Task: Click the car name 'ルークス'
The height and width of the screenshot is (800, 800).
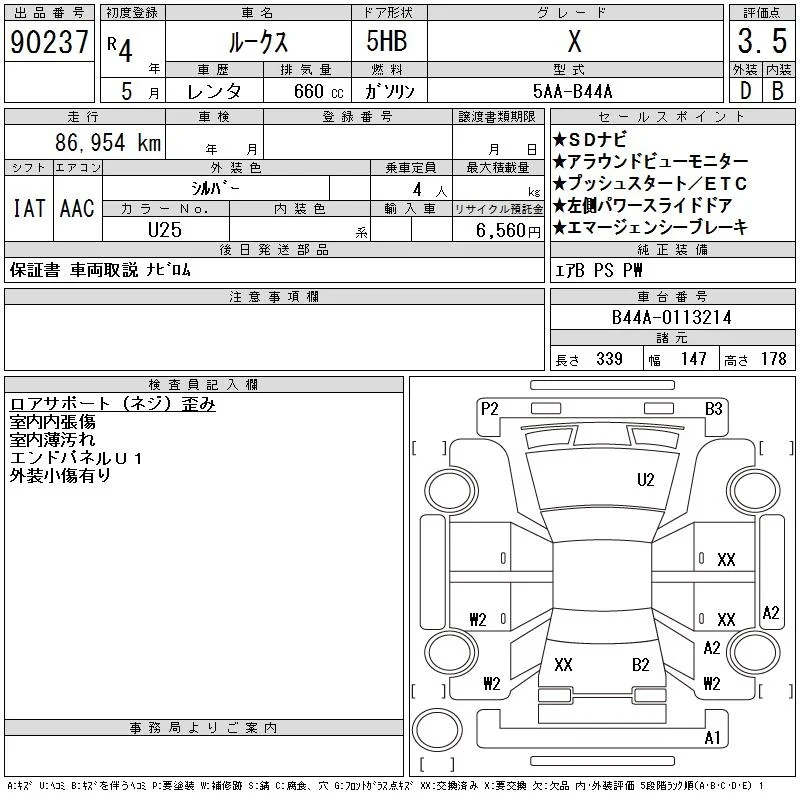Action: pyautogui.click(x=258, y=42)
